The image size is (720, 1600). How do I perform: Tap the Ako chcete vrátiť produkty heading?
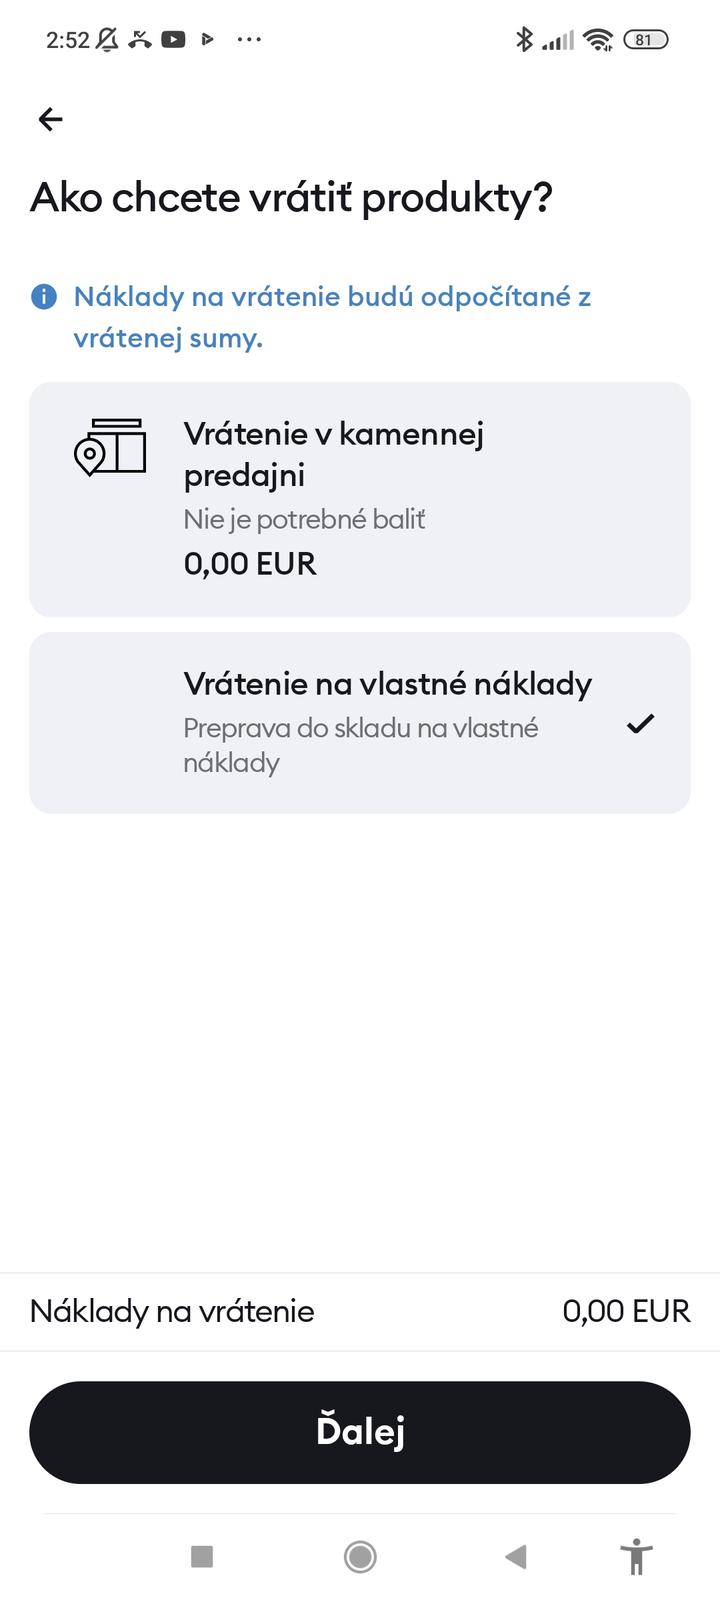pos(291,198)
